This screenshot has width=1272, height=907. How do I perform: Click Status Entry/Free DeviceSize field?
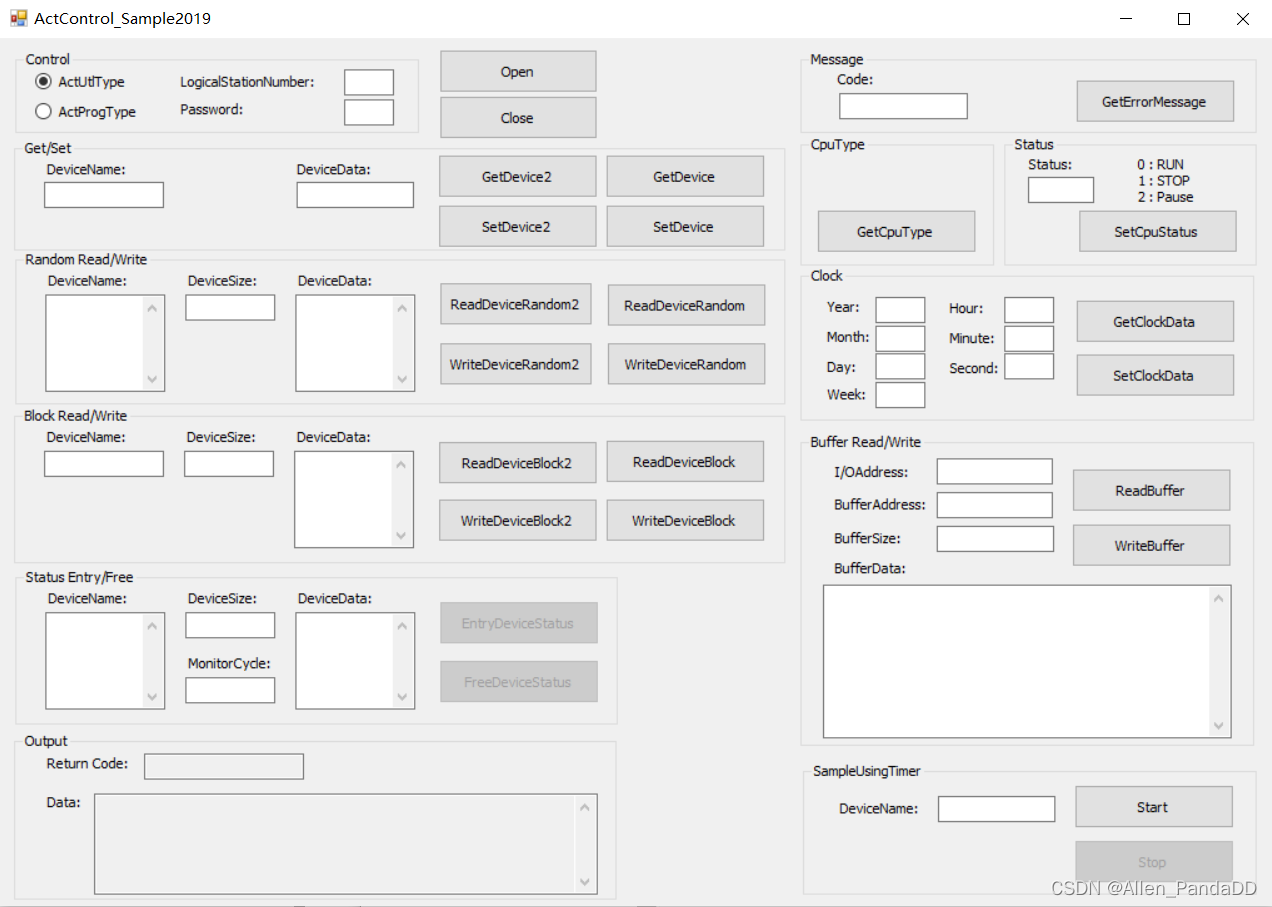230,626
